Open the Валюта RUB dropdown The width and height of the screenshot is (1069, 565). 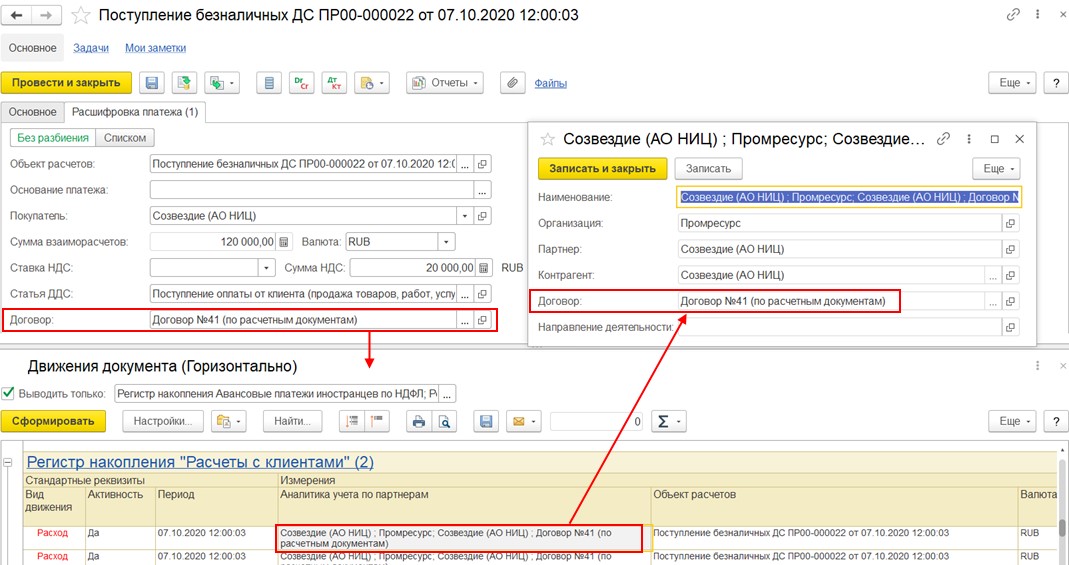(445, 241)
